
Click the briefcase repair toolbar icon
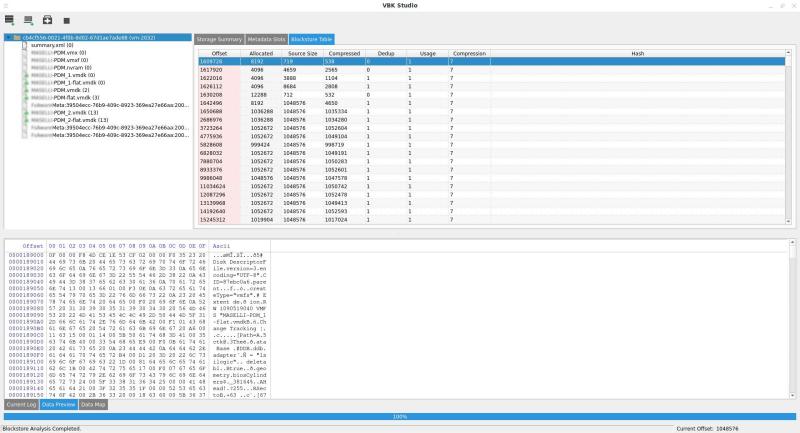(47, 20)
